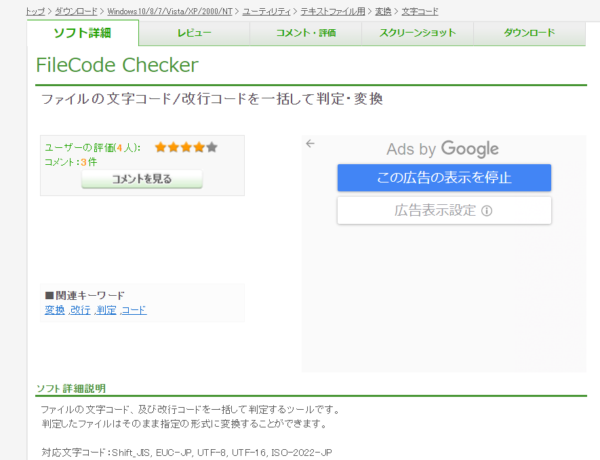Click the FileCode Checker title
Screen dimensions: 600x460
coord(117,65)
